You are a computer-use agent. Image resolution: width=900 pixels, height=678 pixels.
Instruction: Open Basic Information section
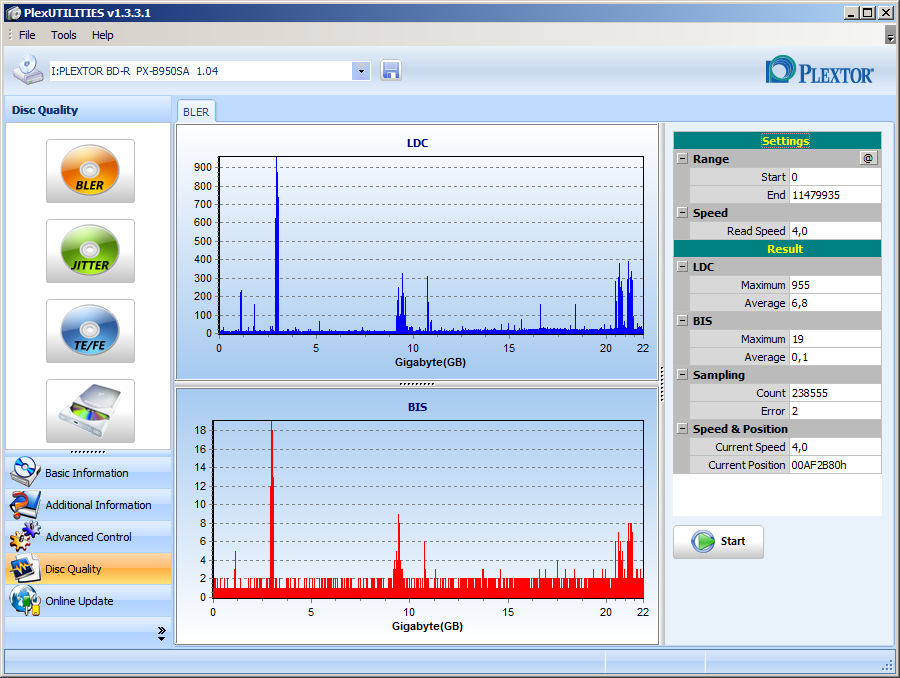coord(88,472)
